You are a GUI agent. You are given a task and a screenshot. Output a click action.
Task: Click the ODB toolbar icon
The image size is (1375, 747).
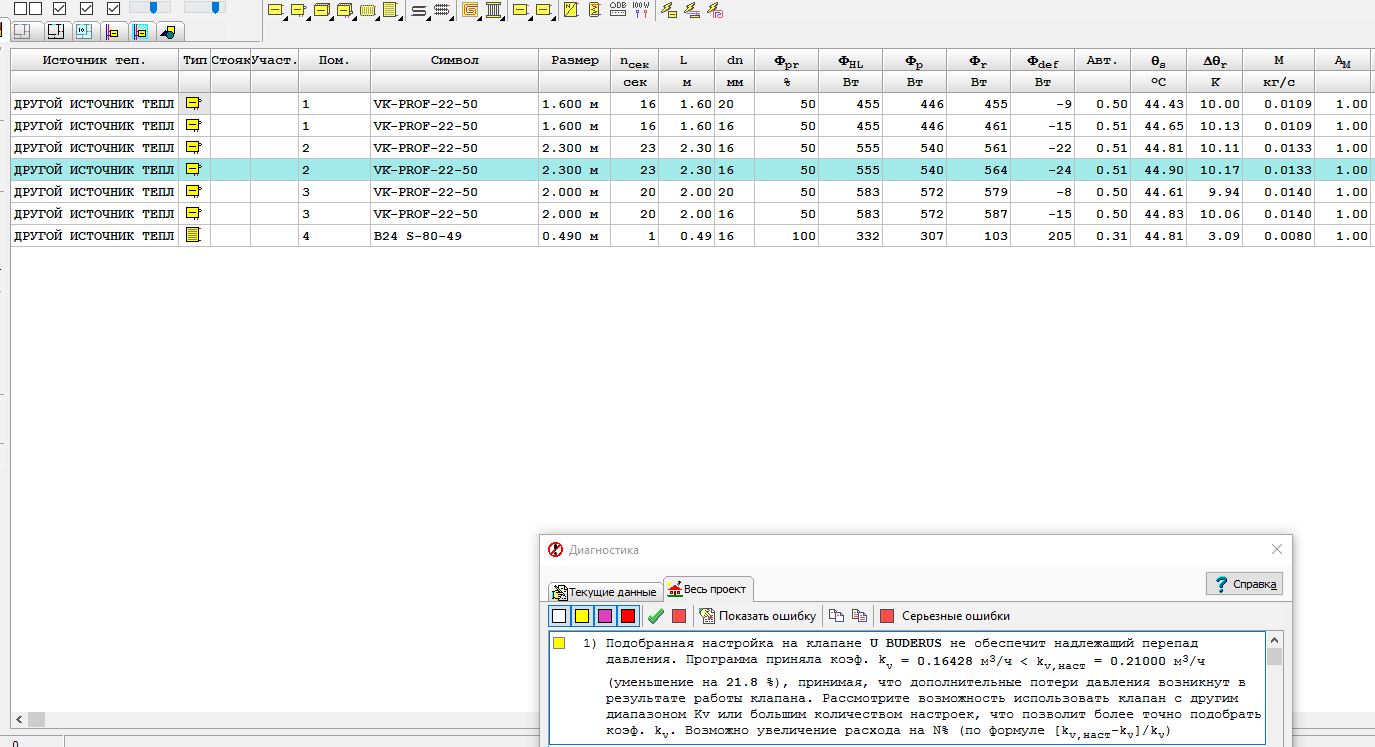[x=617, y=11]
